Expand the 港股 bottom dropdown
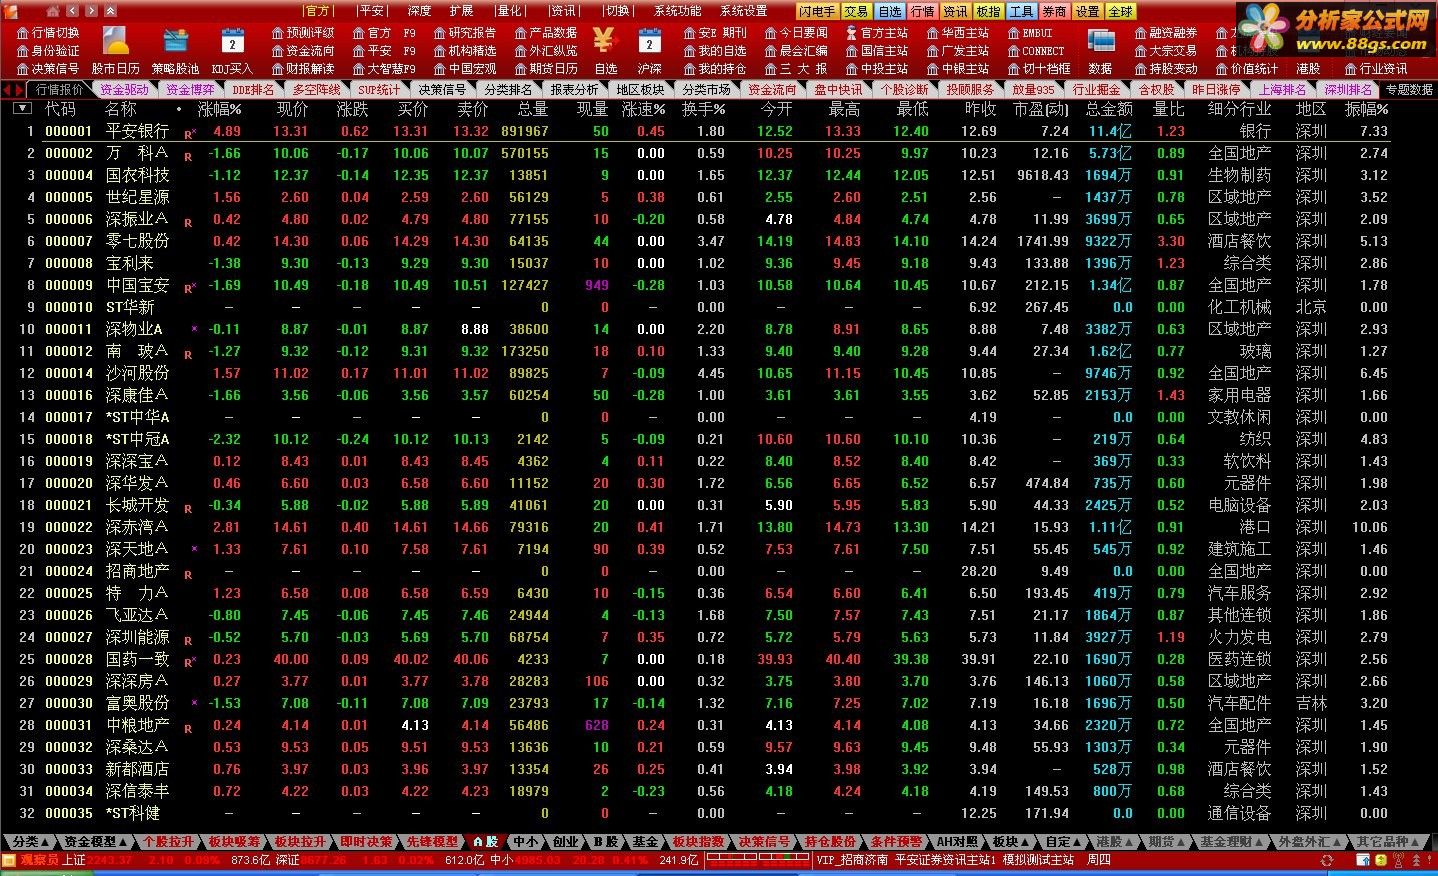The height and width of the screenshot is (876, 1438). pos(1115,842)
